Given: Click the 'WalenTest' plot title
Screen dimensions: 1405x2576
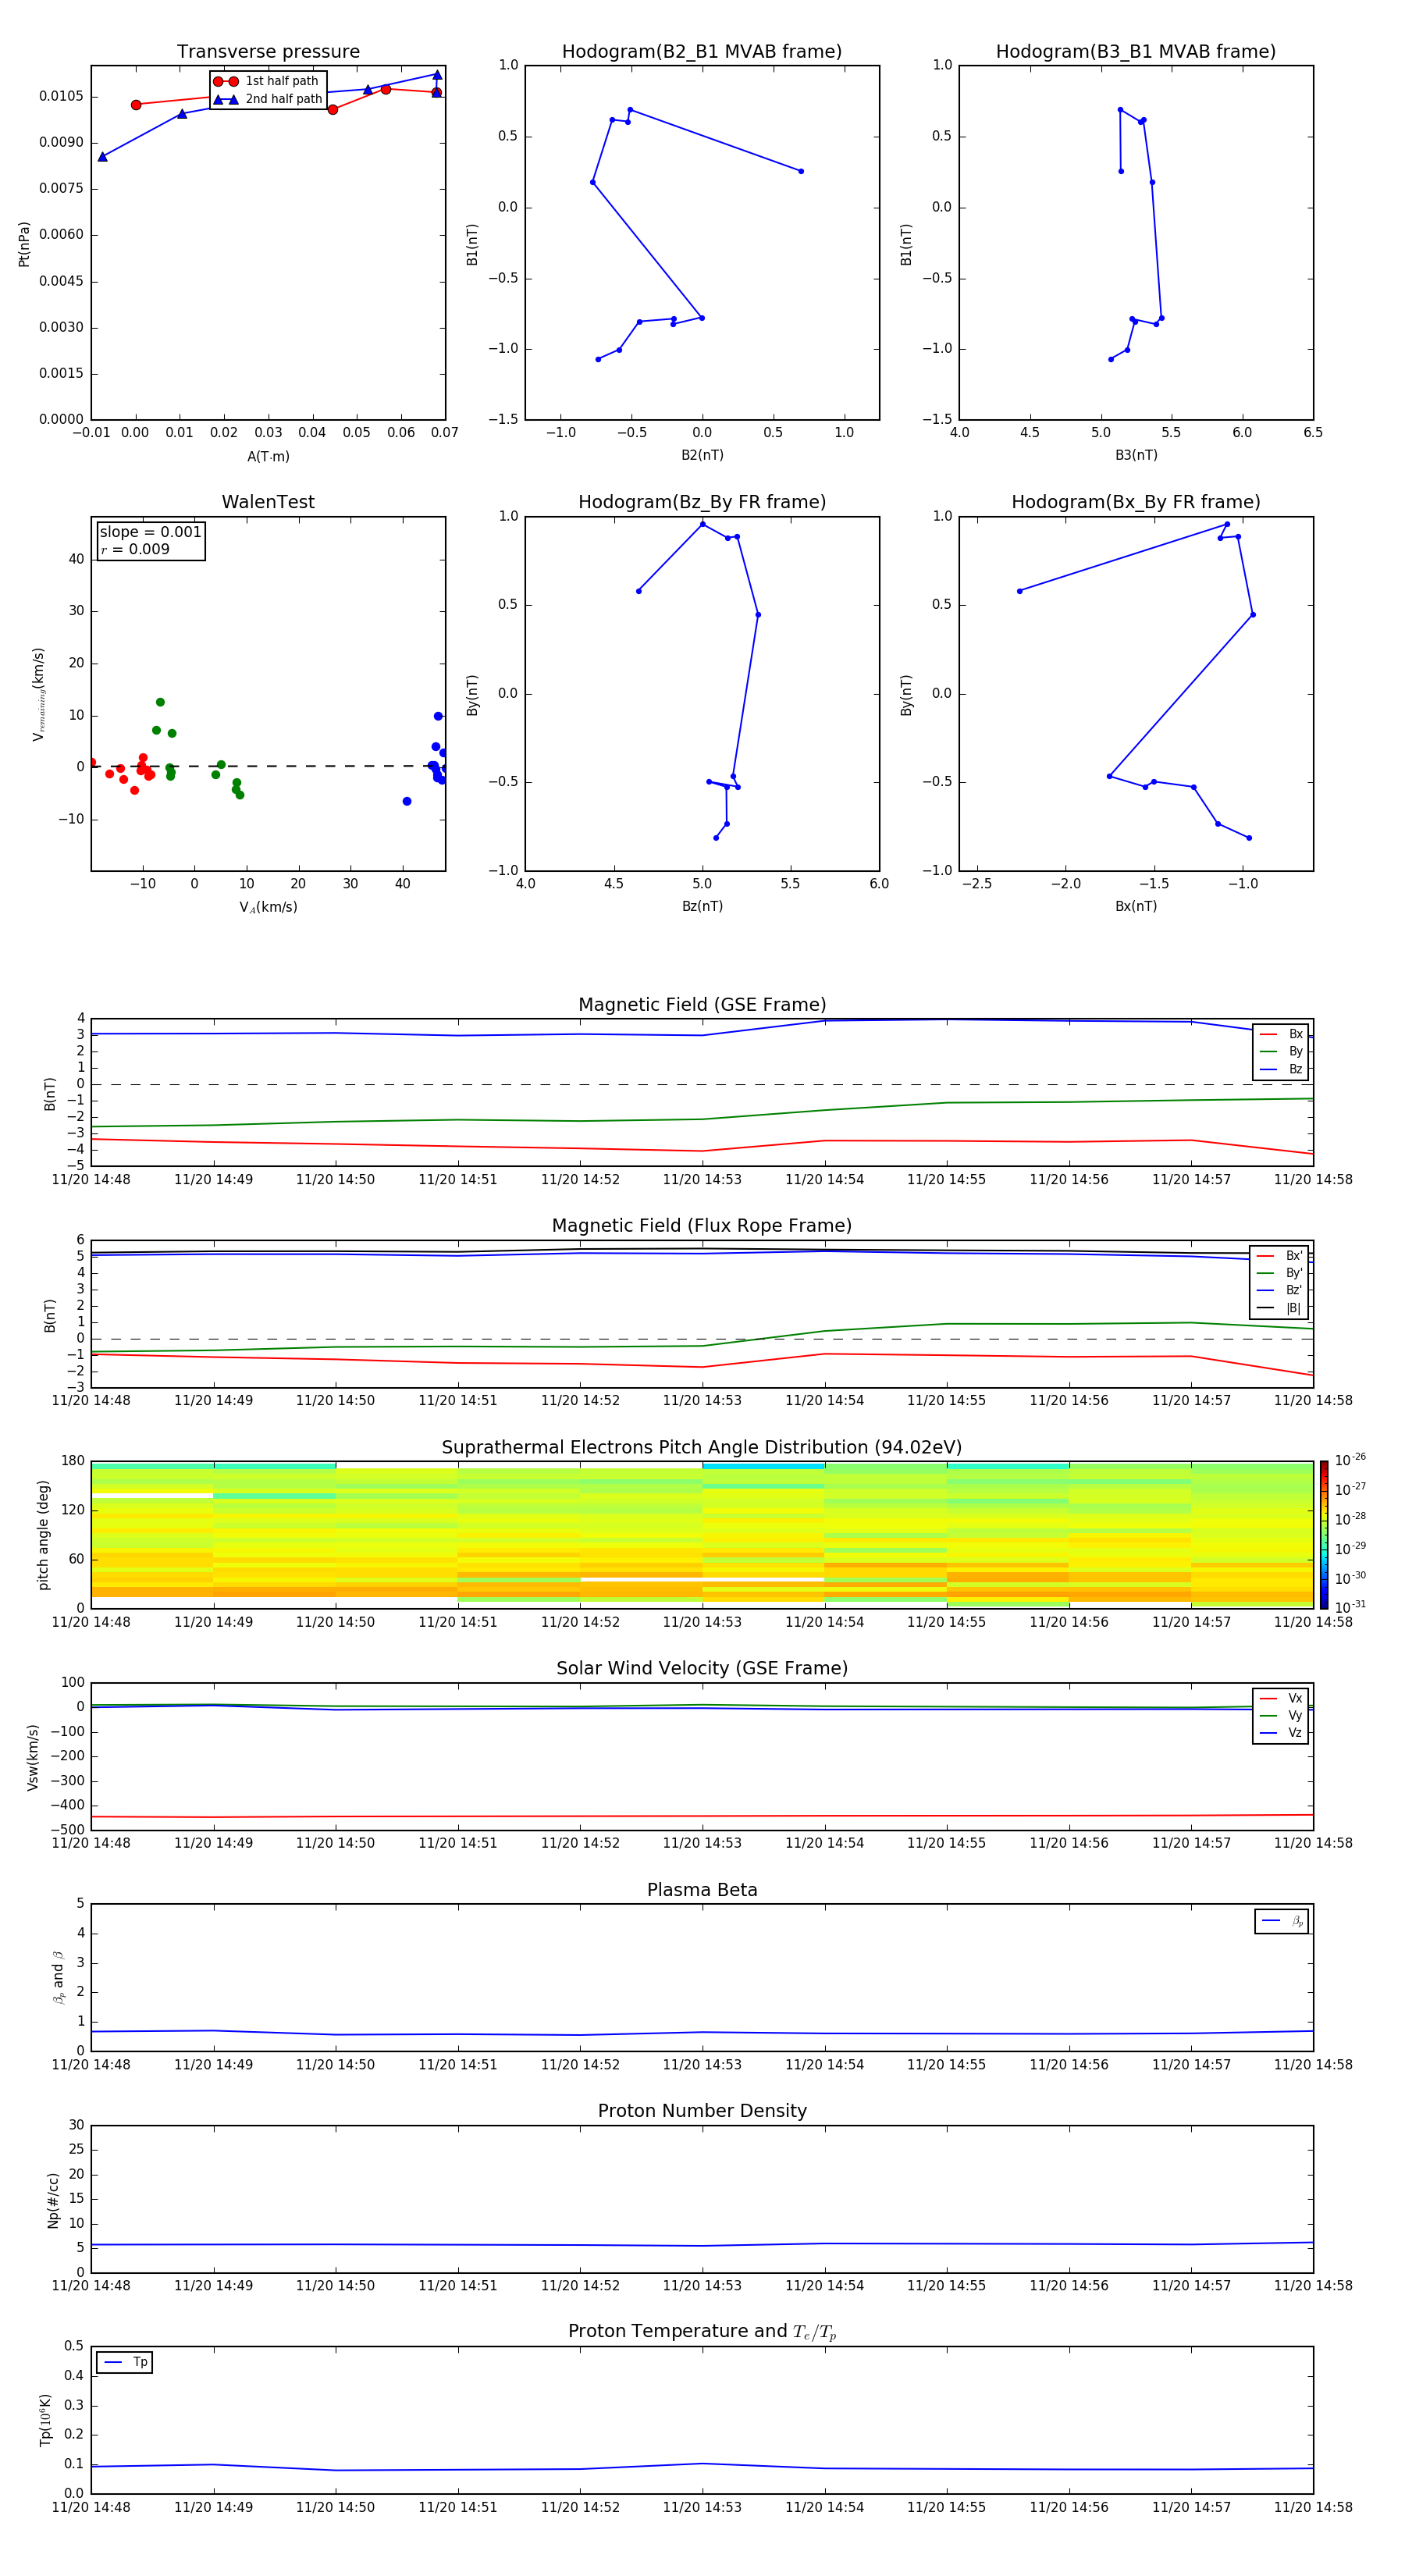Looking at the screenshot, I should pos(268,502).
